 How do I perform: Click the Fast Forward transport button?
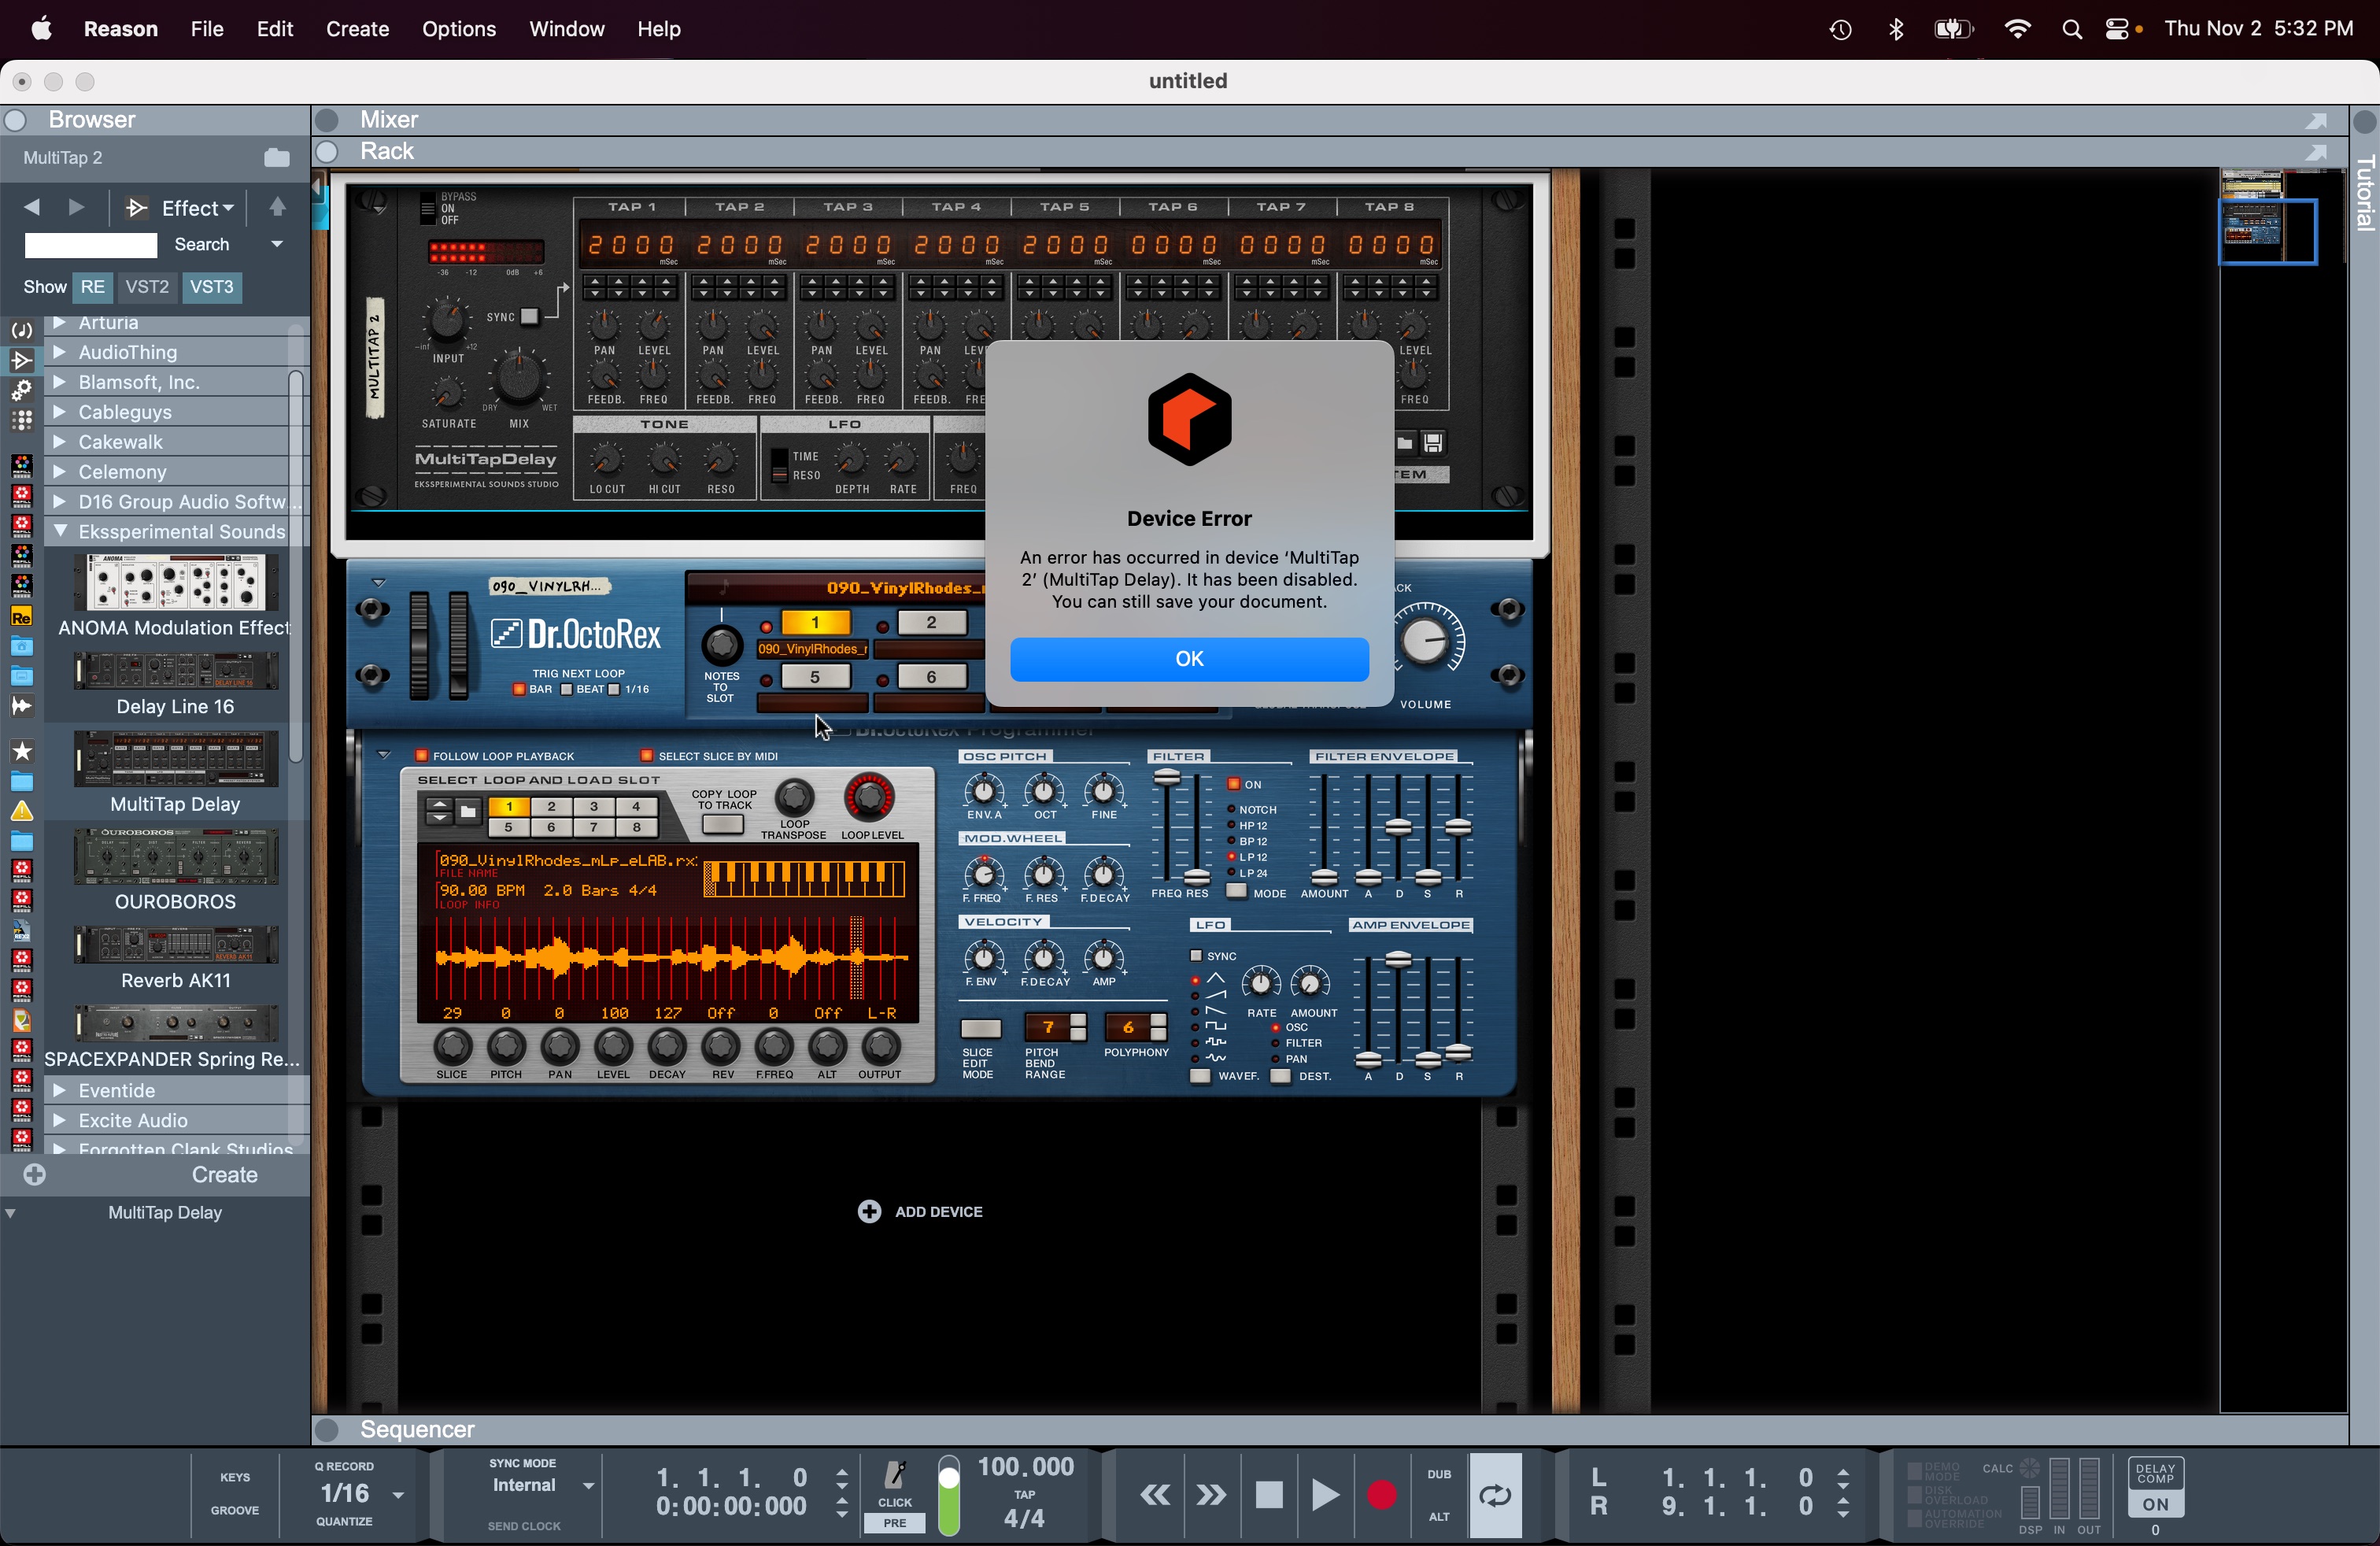[x=1211, y=1495]
